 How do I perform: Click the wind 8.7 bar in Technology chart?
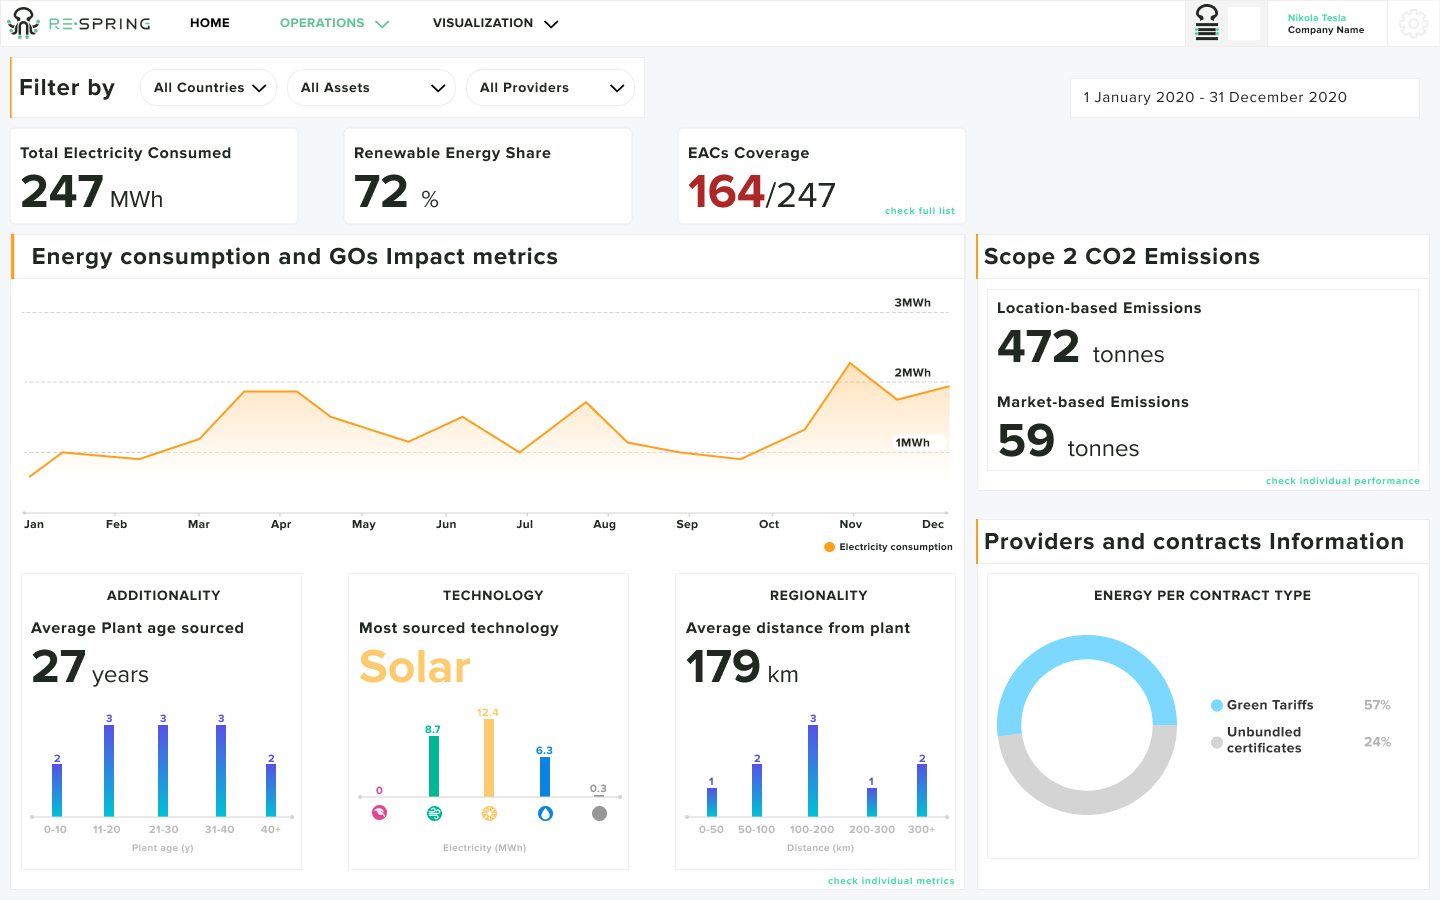(434, 766)
